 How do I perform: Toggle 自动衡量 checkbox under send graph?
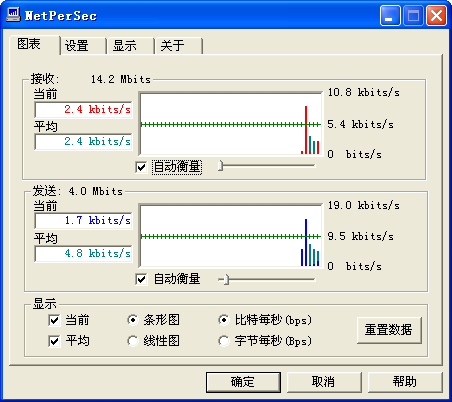coord(141,279)
